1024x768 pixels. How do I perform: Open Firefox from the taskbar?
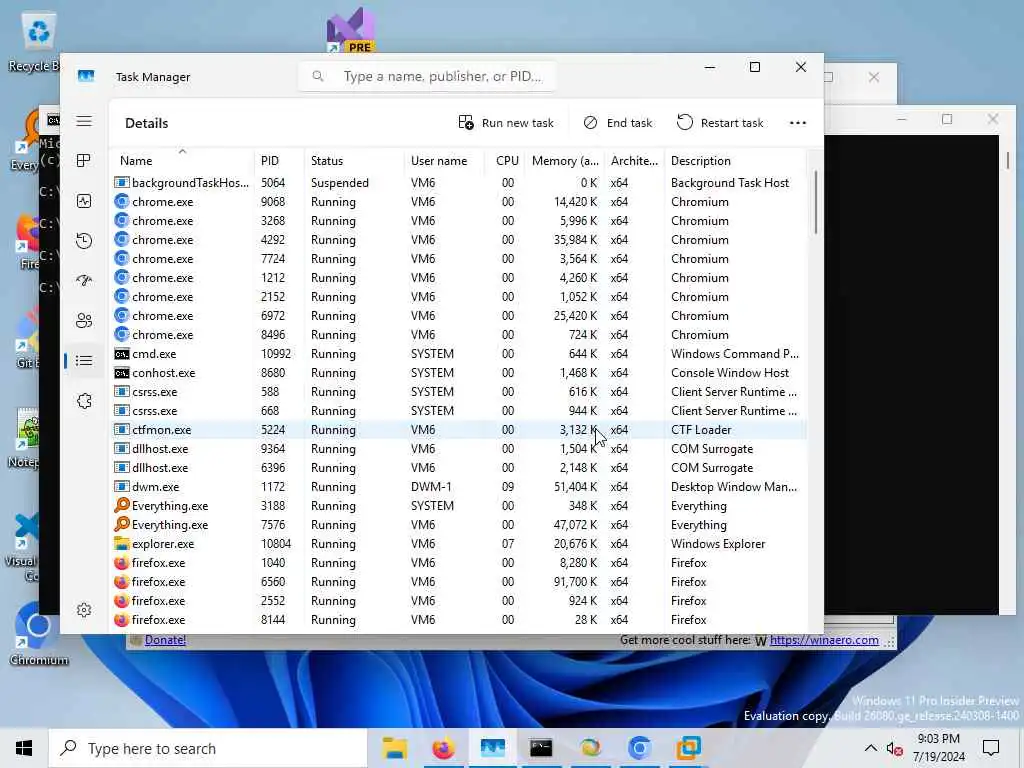(x=443, y=748)
